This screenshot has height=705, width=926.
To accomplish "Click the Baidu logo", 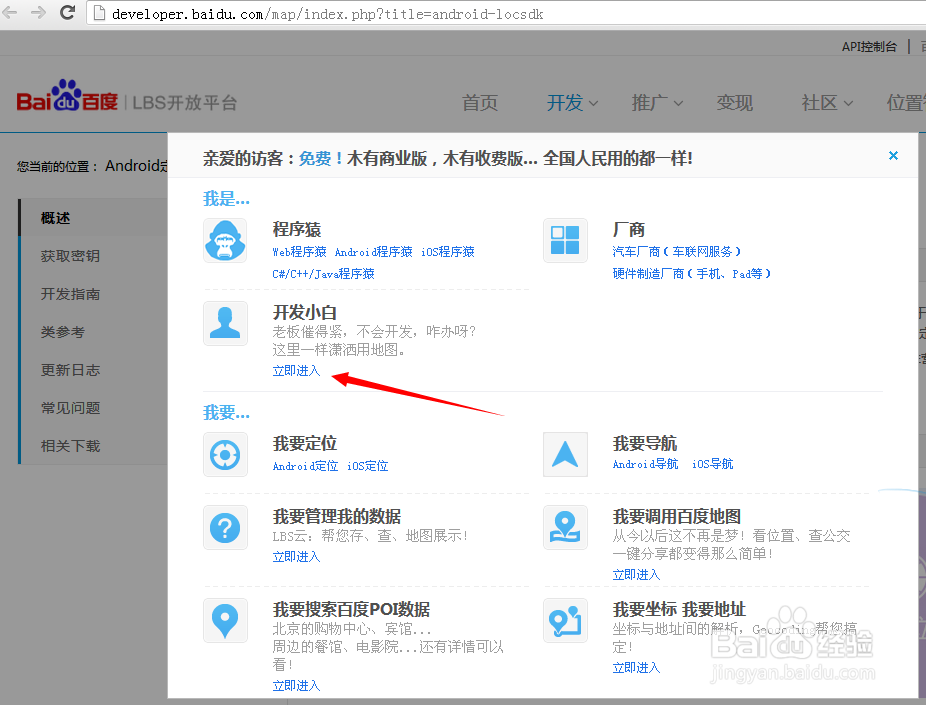I will (67, 96).
